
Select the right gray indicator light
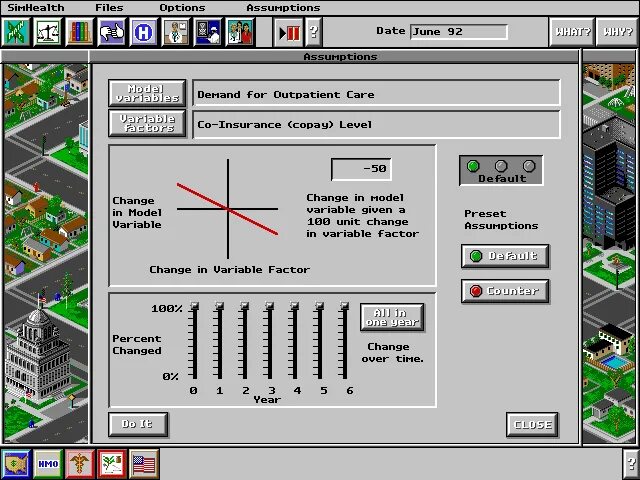tap(529, 166)
